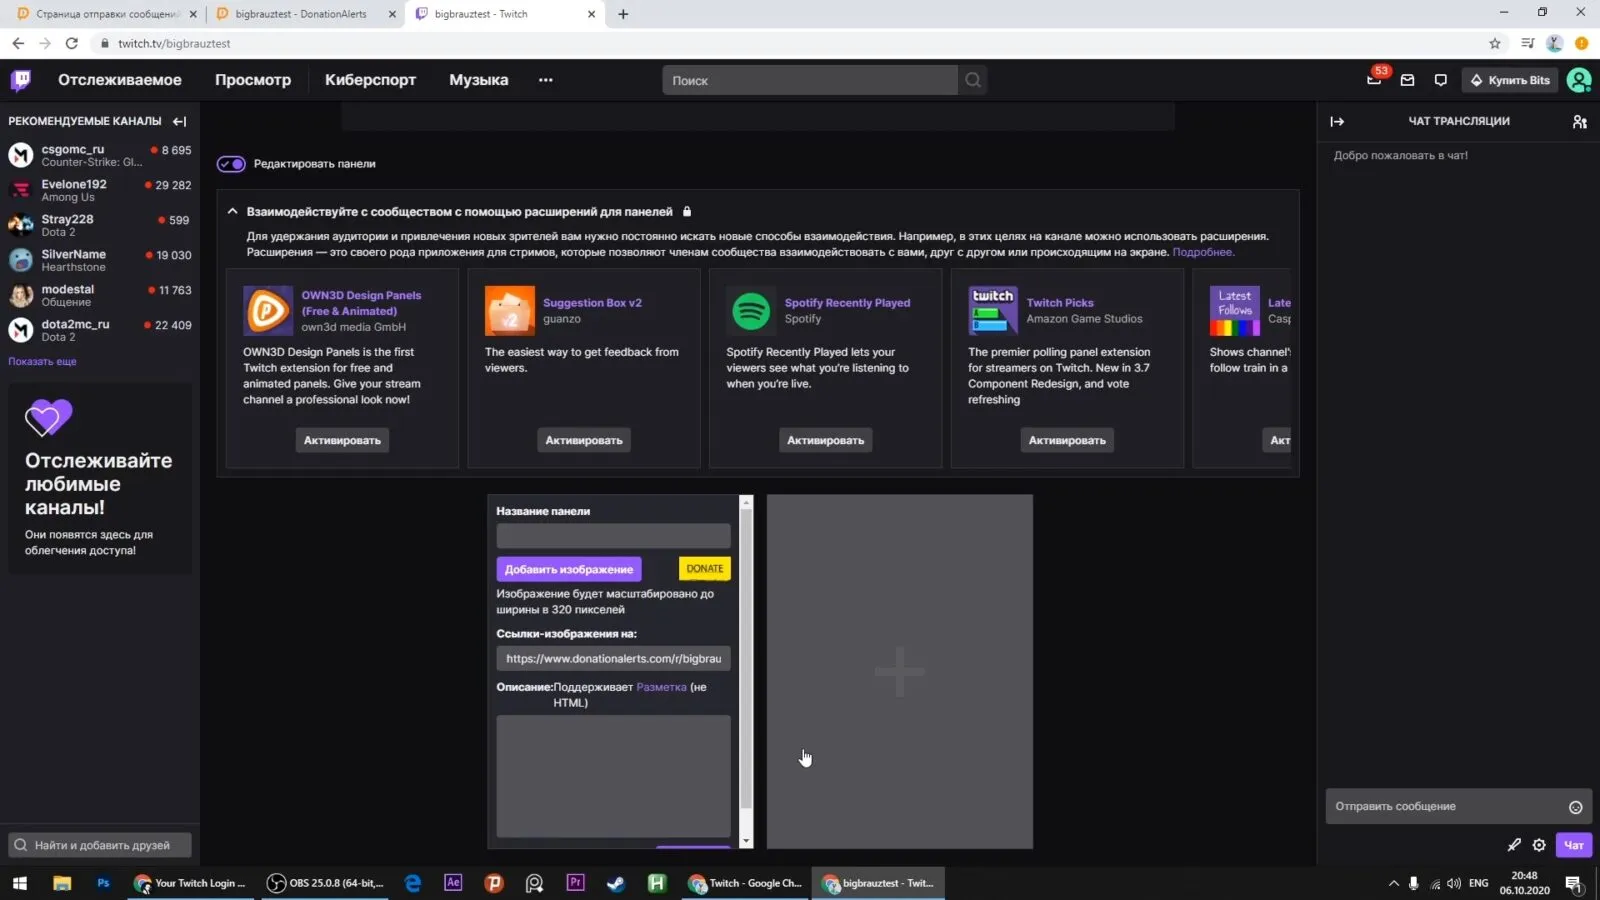Viewport: 1600px width, 900px height.
Task: Open chat settings gear
Action: [1539, 845]
